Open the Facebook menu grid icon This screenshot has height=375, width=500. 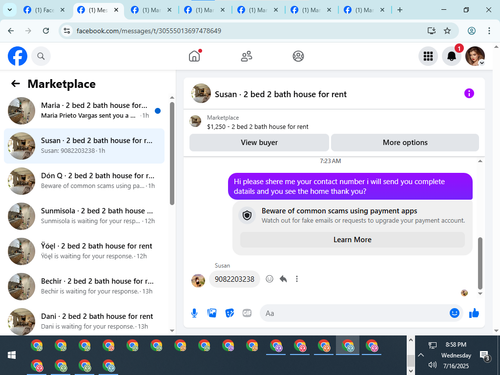click(428, 56)
